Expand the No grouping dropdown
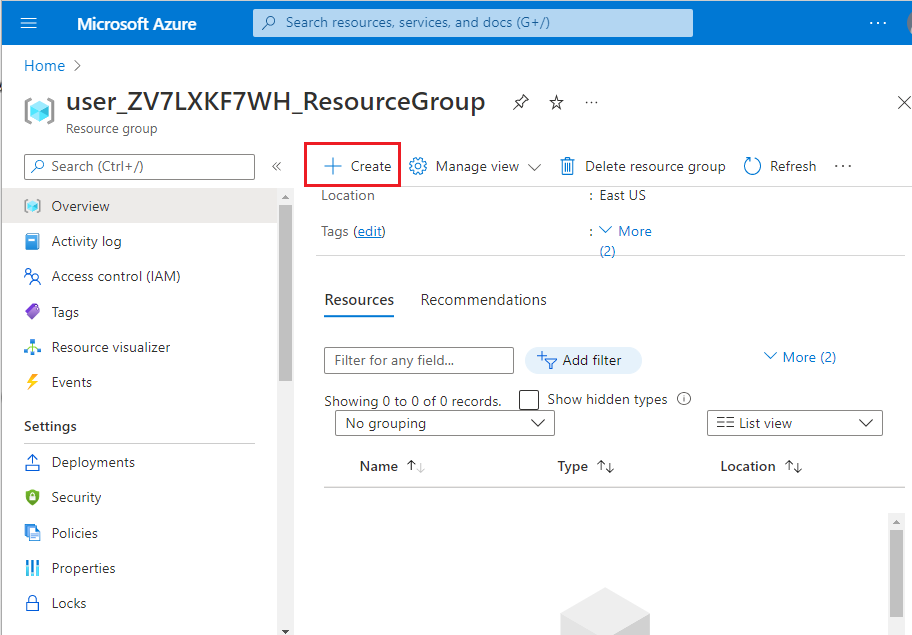Viewport: 912px width, 635px height. (x=444, y=424)
